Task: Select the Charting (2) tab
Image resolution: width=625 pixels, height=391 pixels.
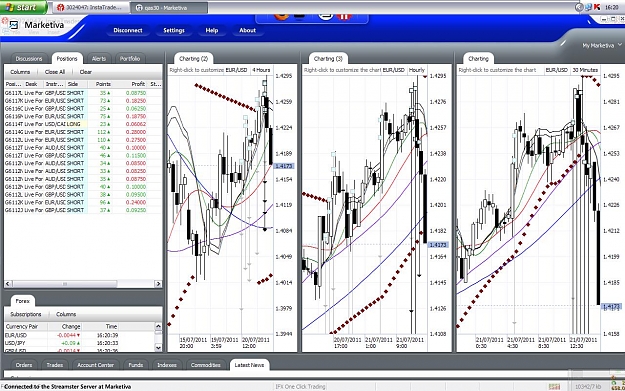Action: [x=193, y=59]
